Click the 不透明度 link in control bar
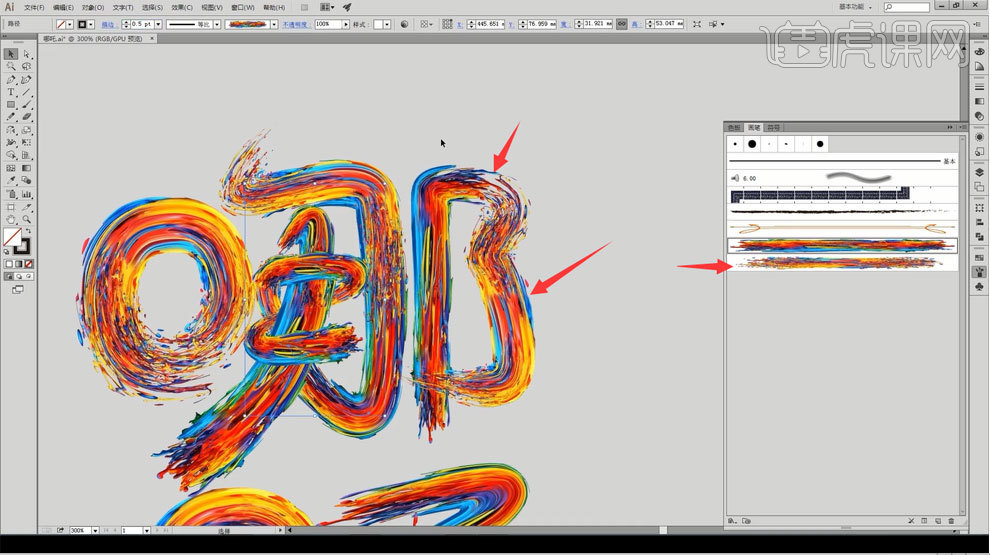Image resolution: width=990 pixels, height=555 pixels. pos(295,23)
